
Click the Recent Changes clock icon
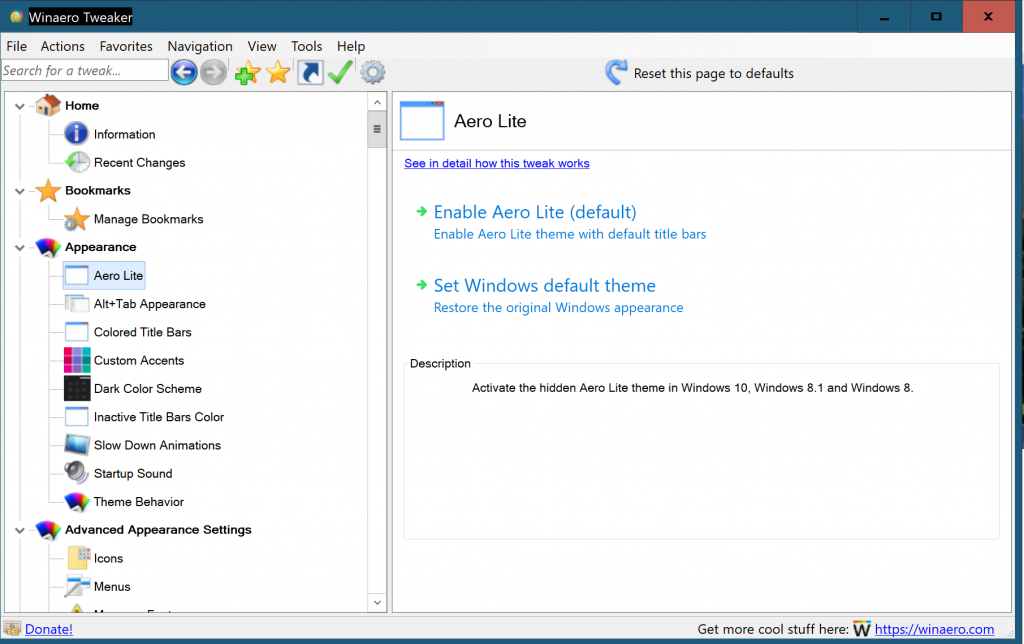pyautogui.click(x=77, y=162)
